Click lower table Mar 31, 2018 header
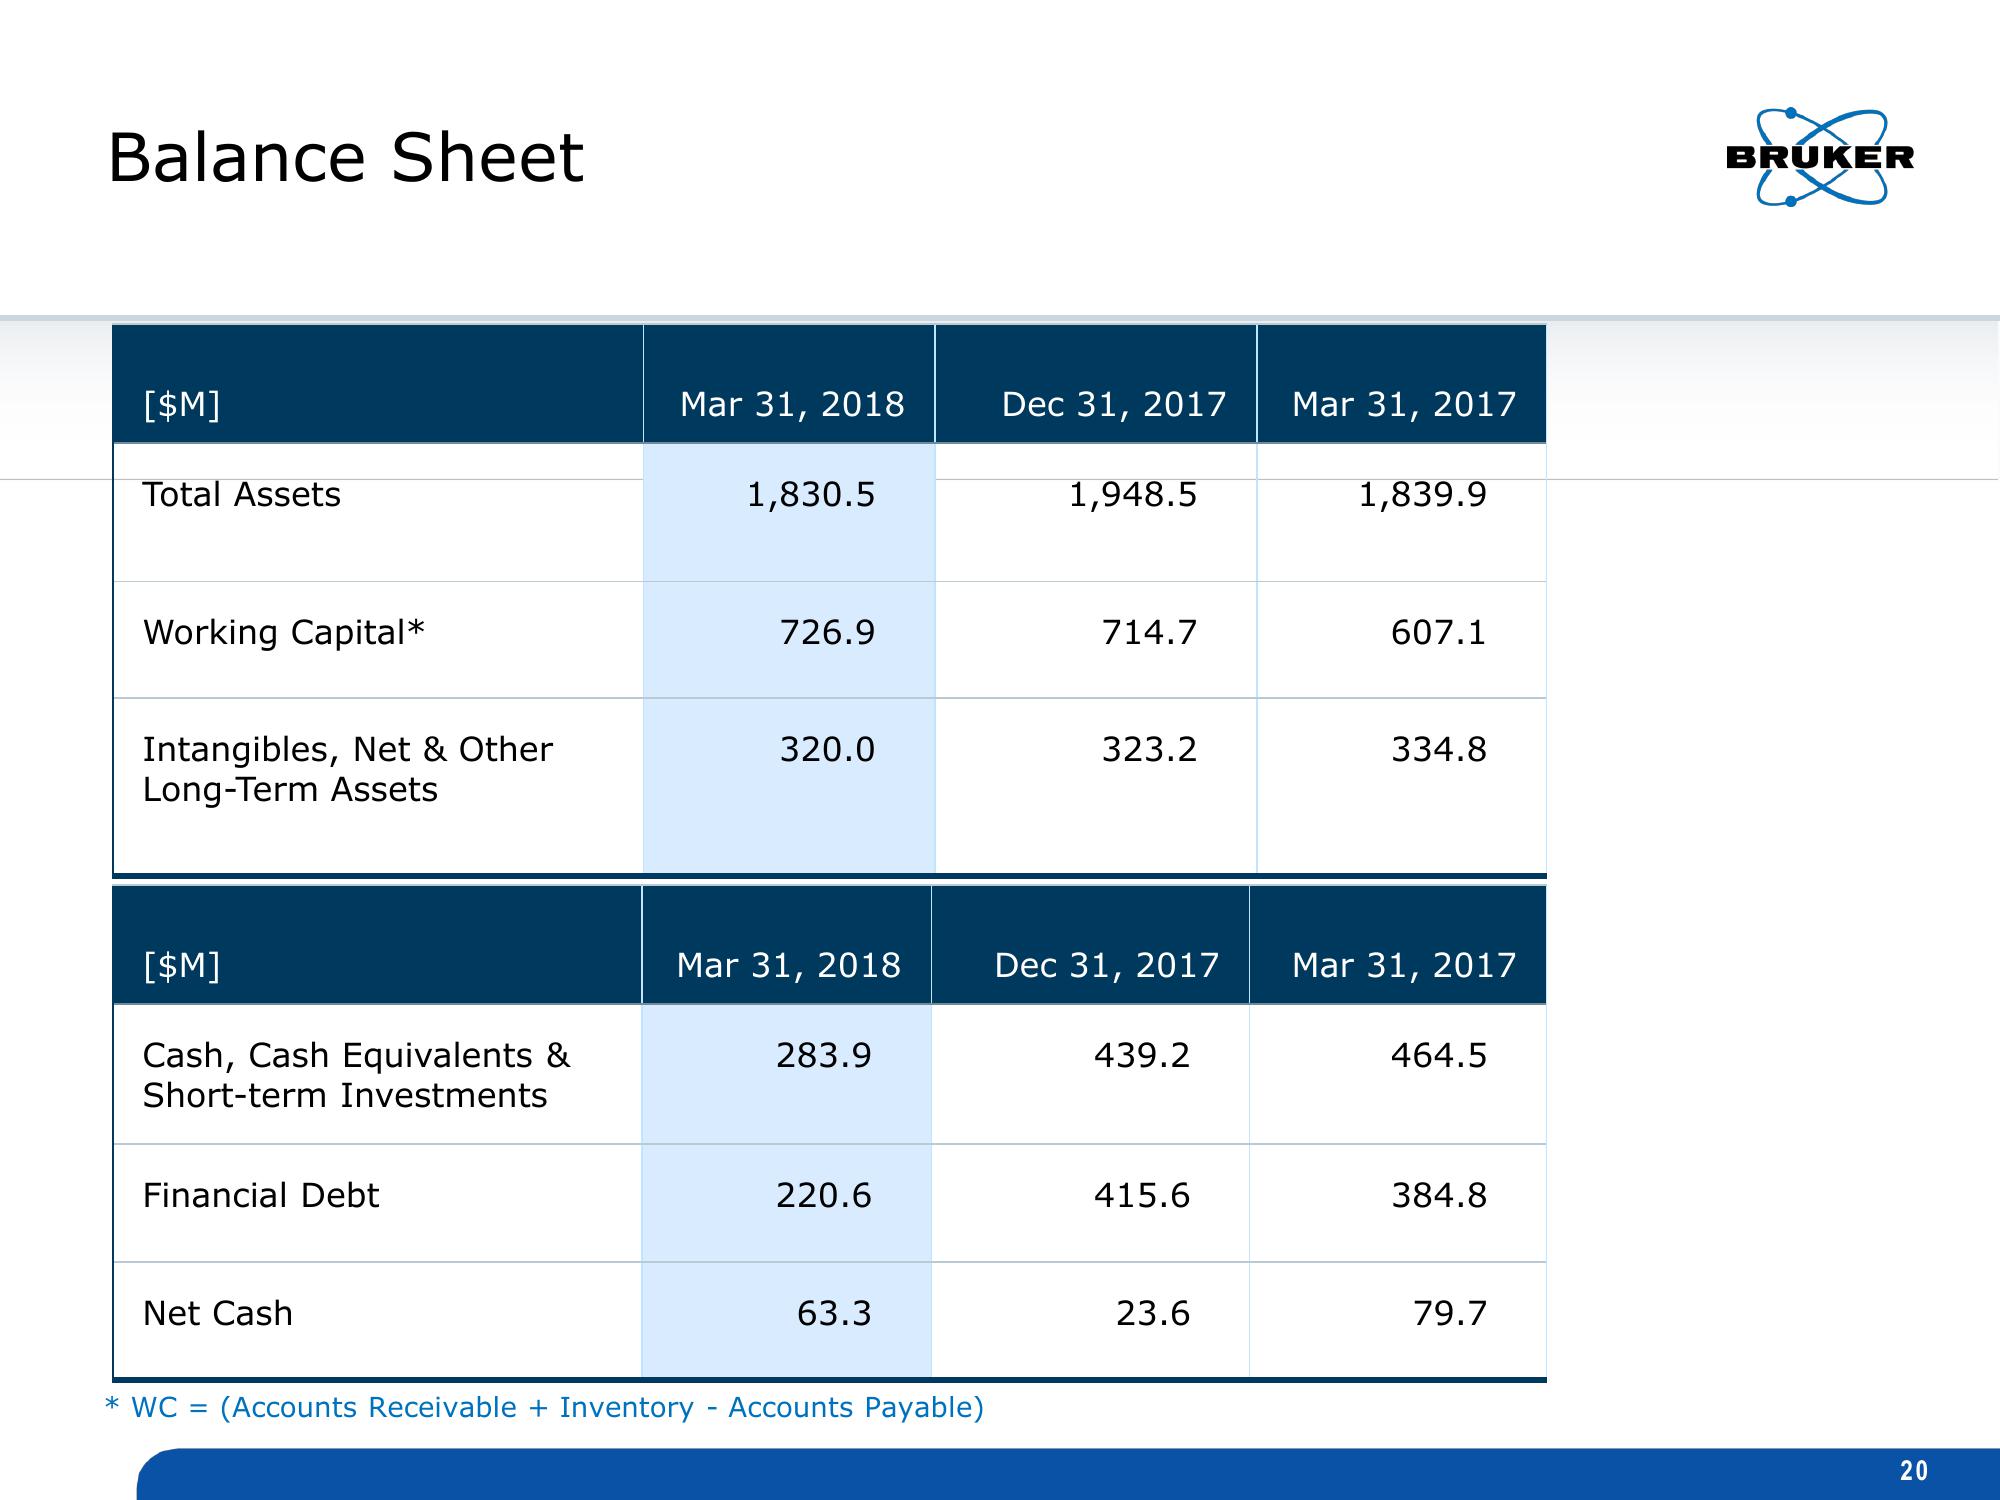2000x1500 pixels. click(788, 966)
